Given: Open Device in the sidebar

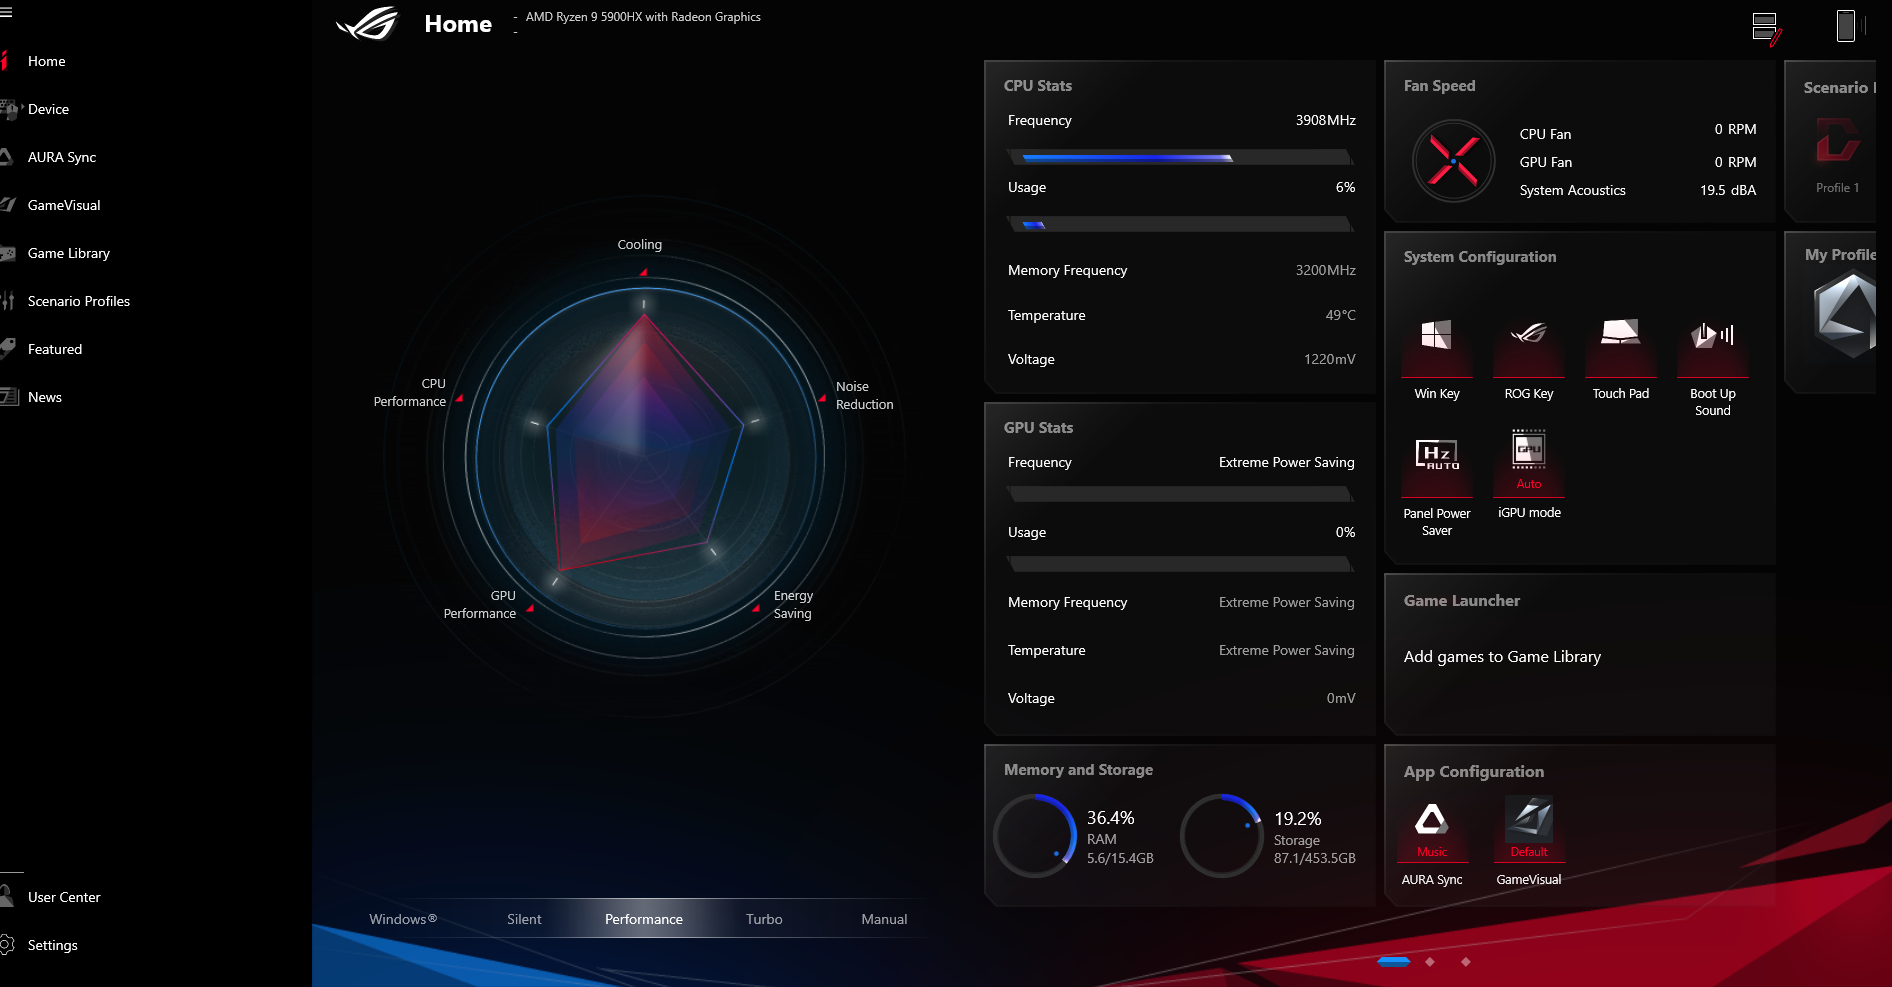Looking at the screenshot, I should tap(48, 109).
